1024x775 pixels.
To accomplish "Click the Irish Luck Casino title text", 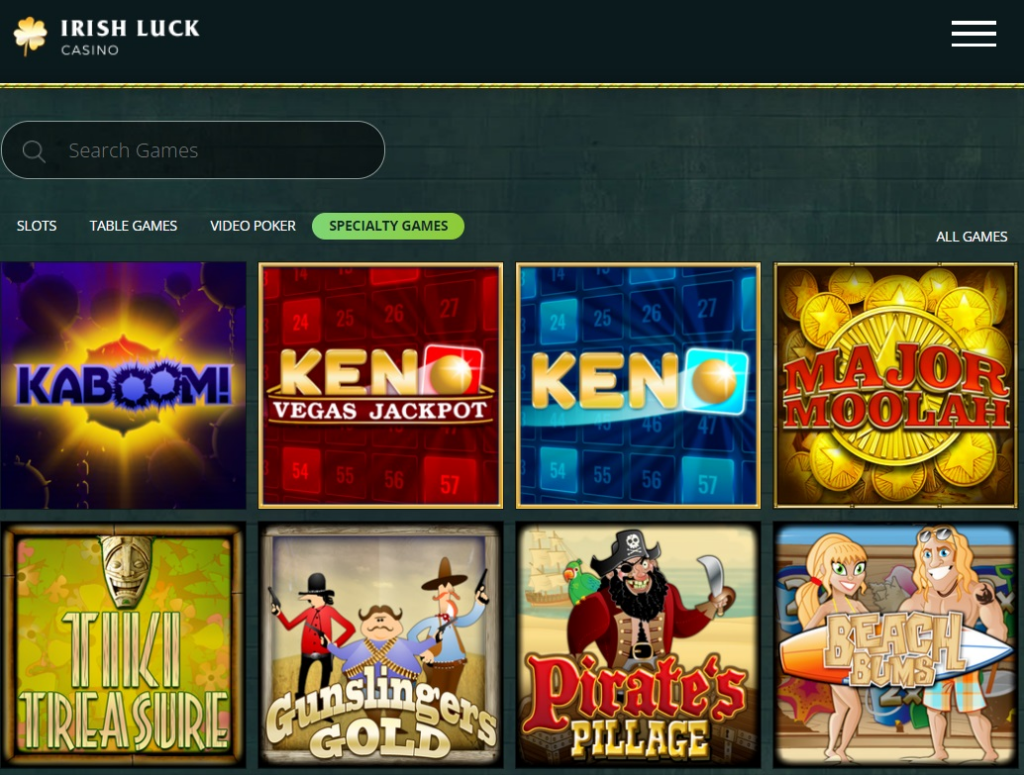I will point(129,37).
